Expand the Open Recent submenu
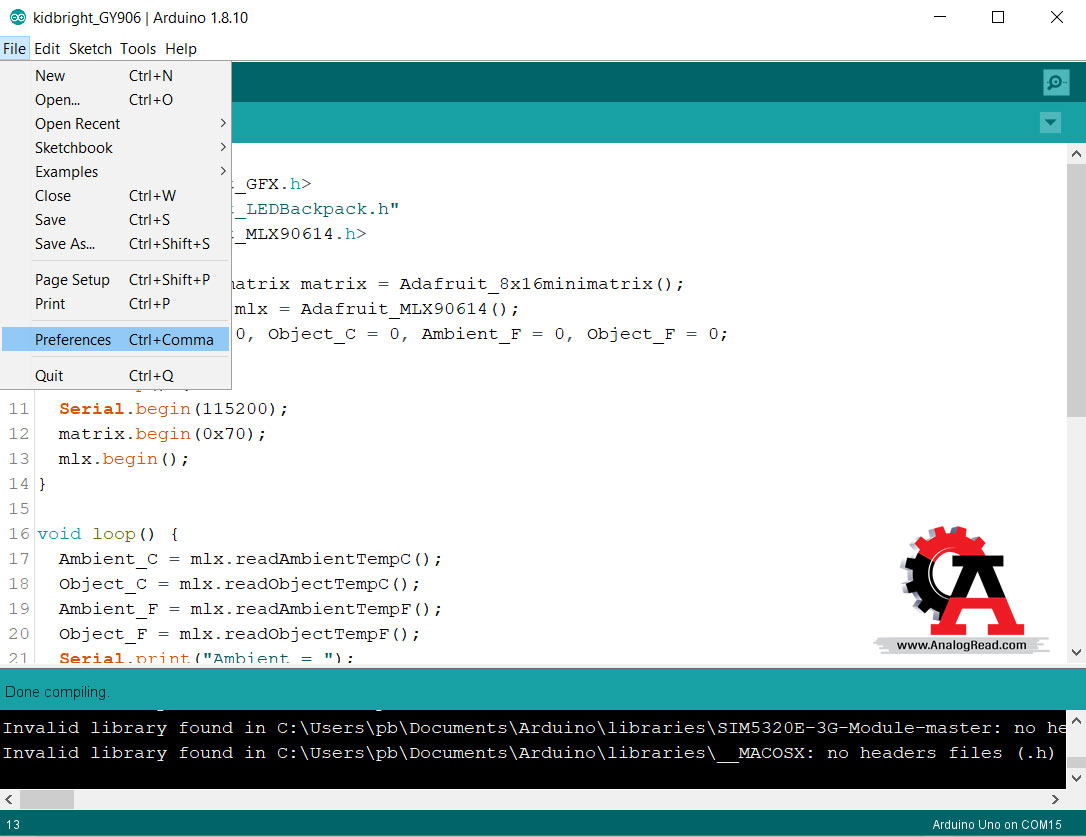The height and width of the screenshot is (837, 1086). (x=116, y=123)
